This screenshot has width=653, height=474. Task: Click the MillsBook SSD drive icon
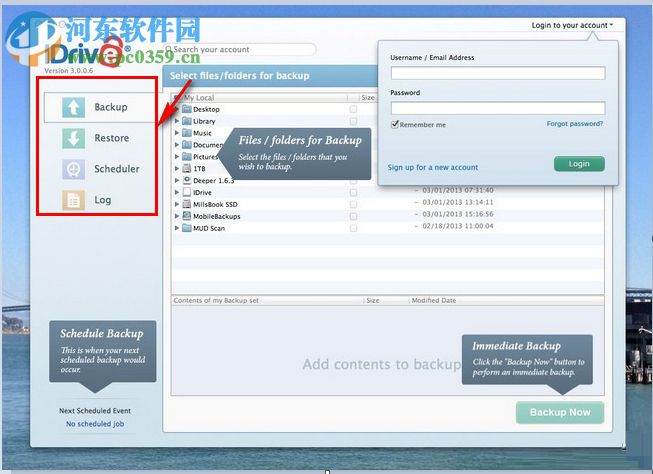(x=187, y=204)
